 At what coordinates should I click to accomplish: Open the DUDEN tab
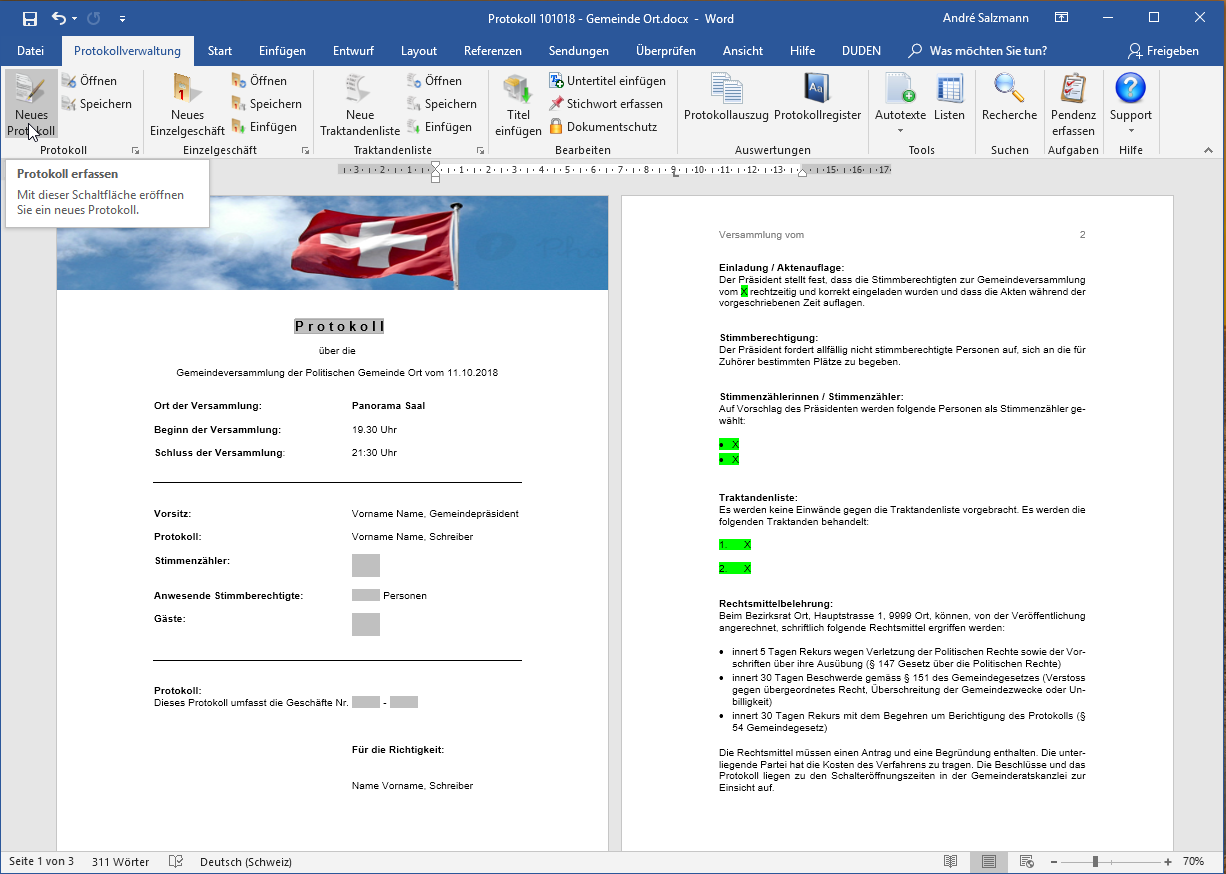tap(861, 51)
